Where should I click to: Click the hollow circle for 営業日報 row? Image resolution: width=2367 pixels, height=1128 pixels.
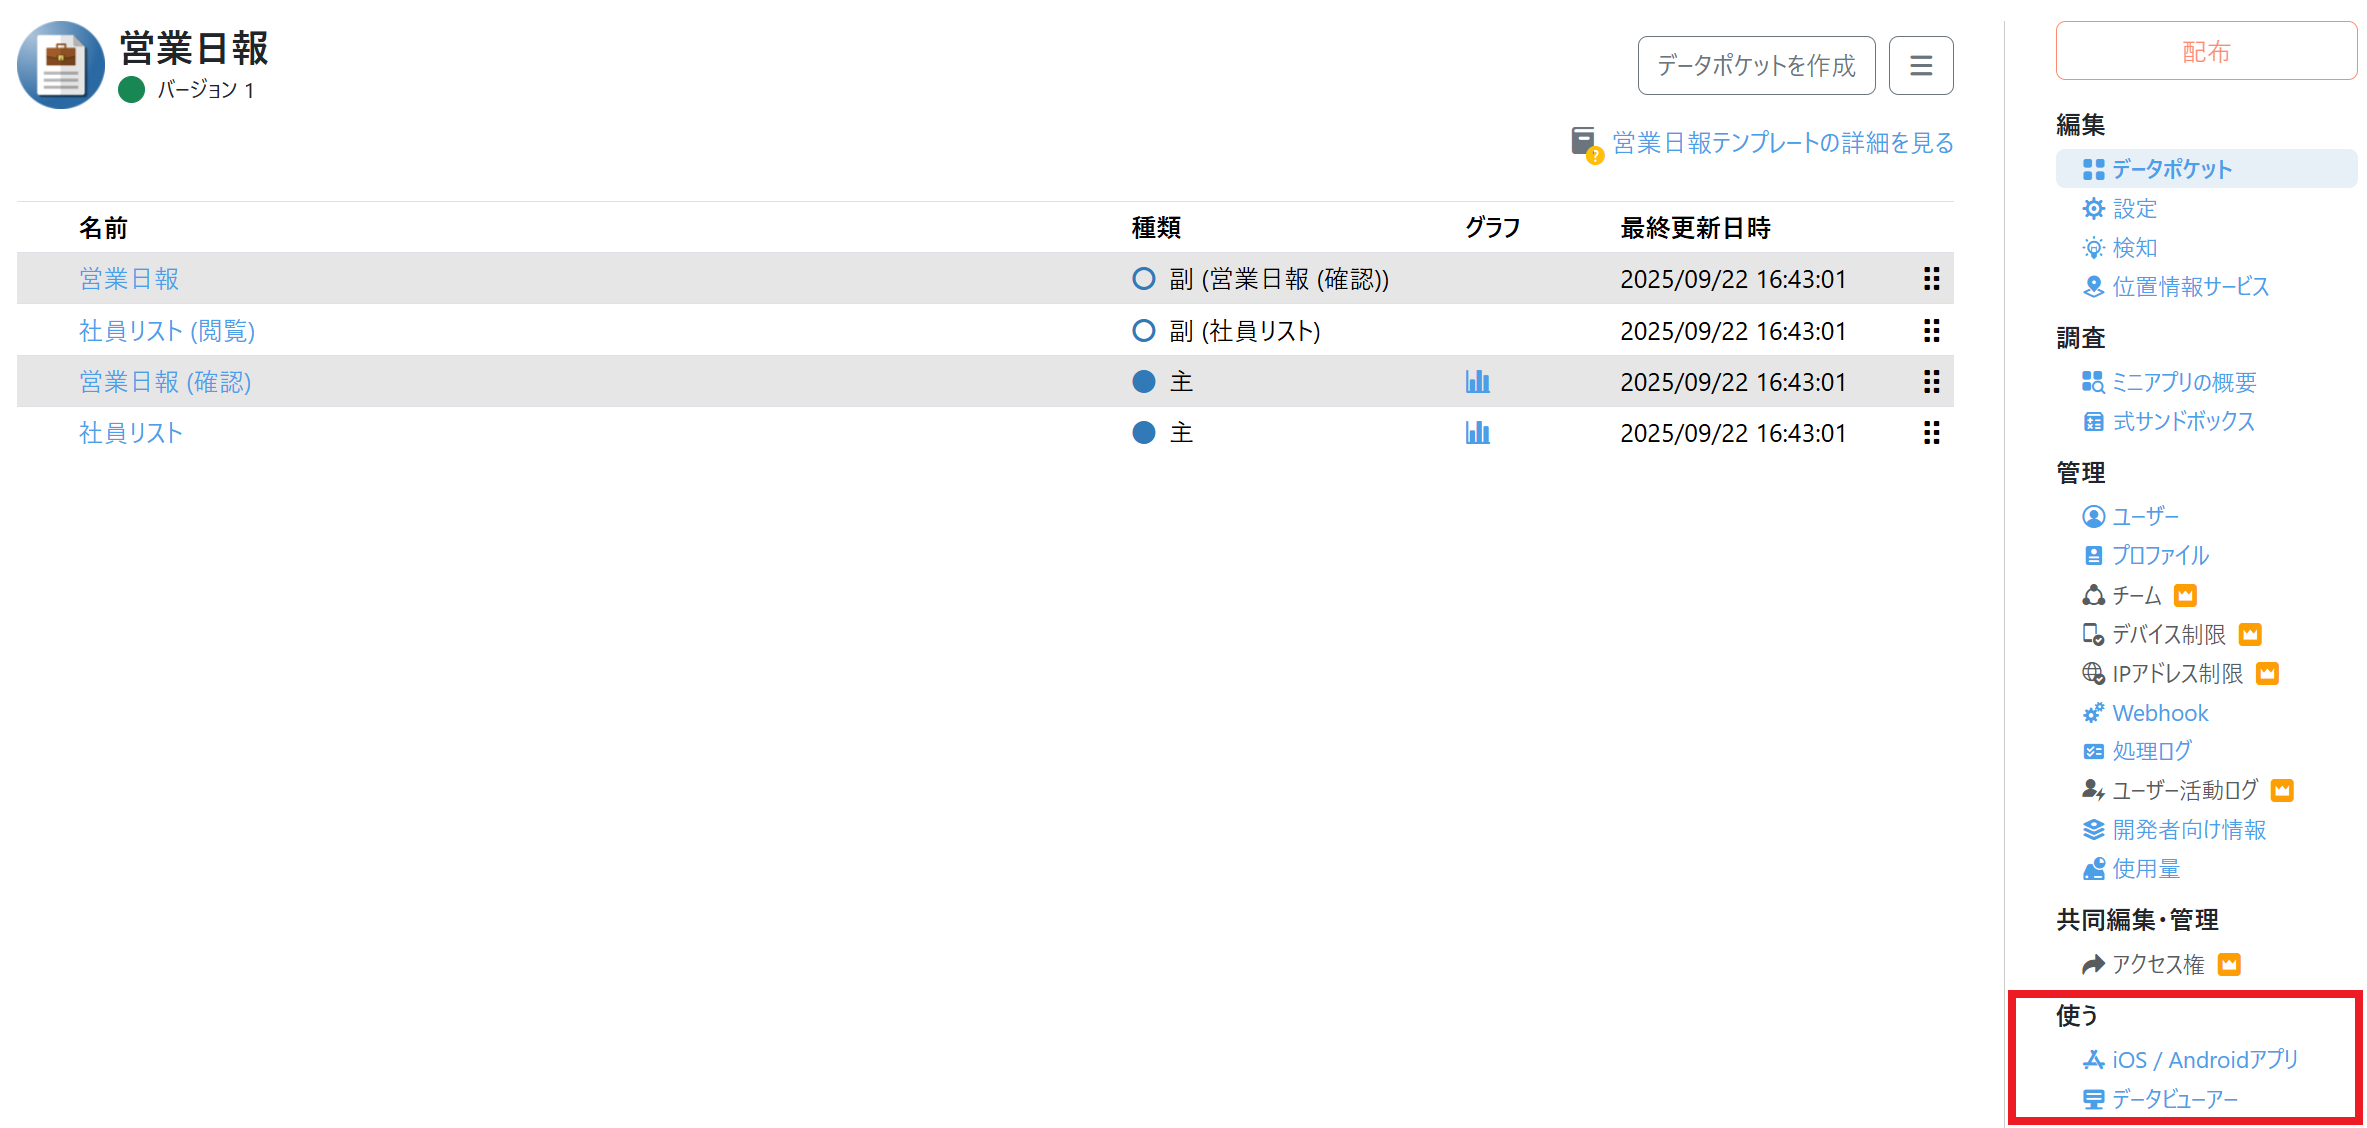coord(1143,279)
